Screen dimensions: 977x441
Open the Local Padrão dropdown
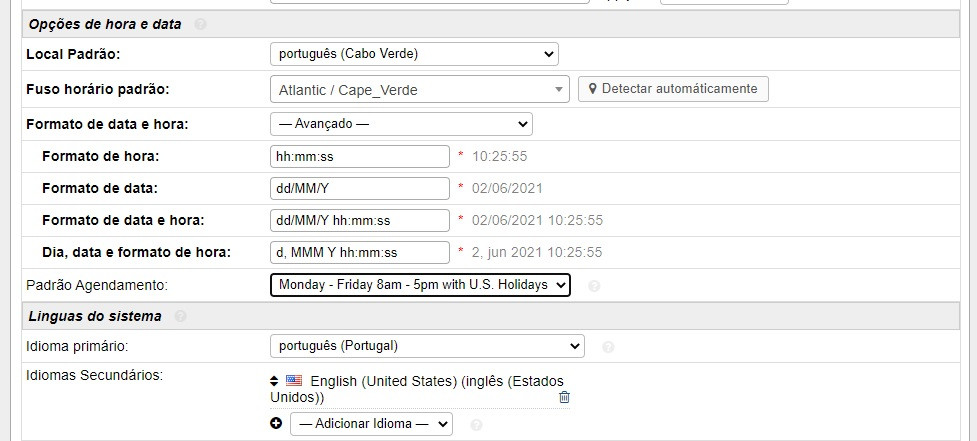click(x=414, y=54)
